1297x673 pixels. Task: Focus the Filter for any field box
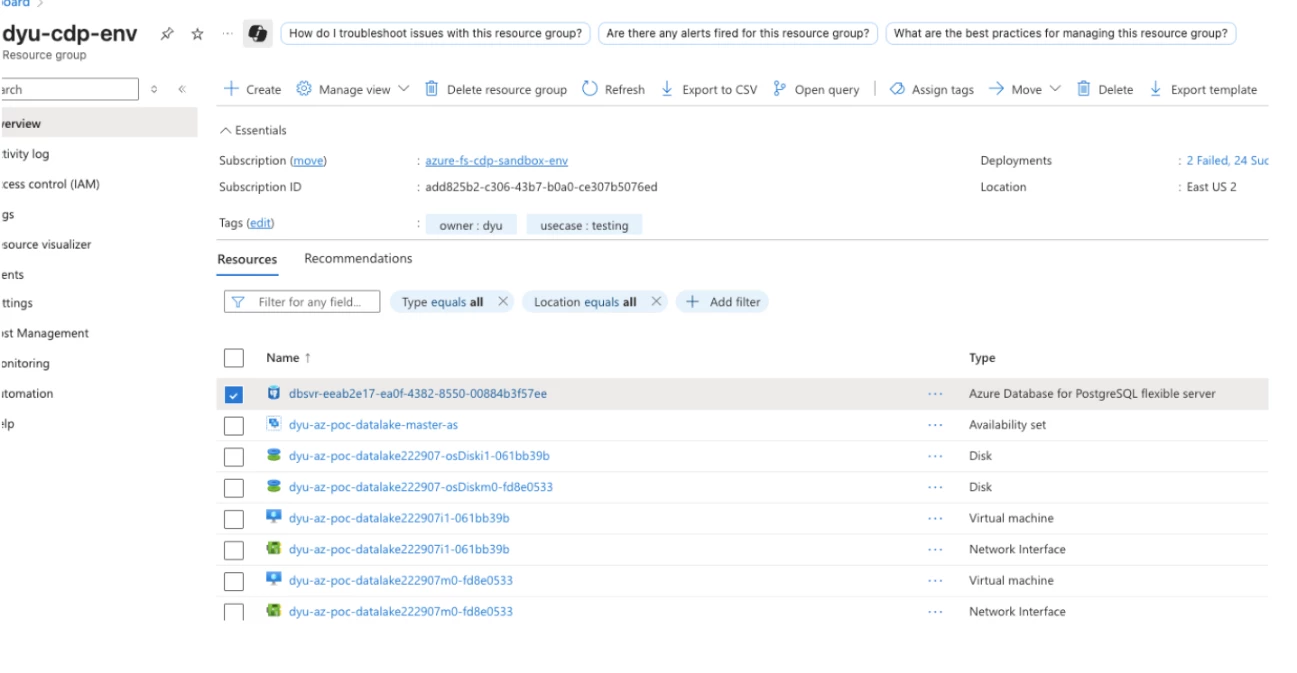(302, 302)
